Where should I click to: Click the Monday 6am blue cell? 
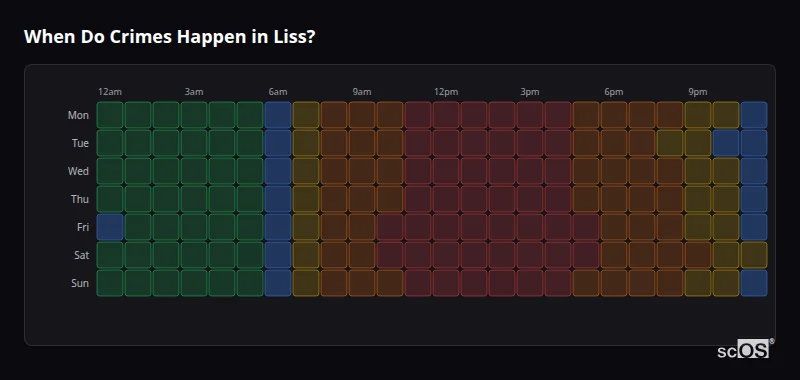pyautogui.click(x=278, y=115)
